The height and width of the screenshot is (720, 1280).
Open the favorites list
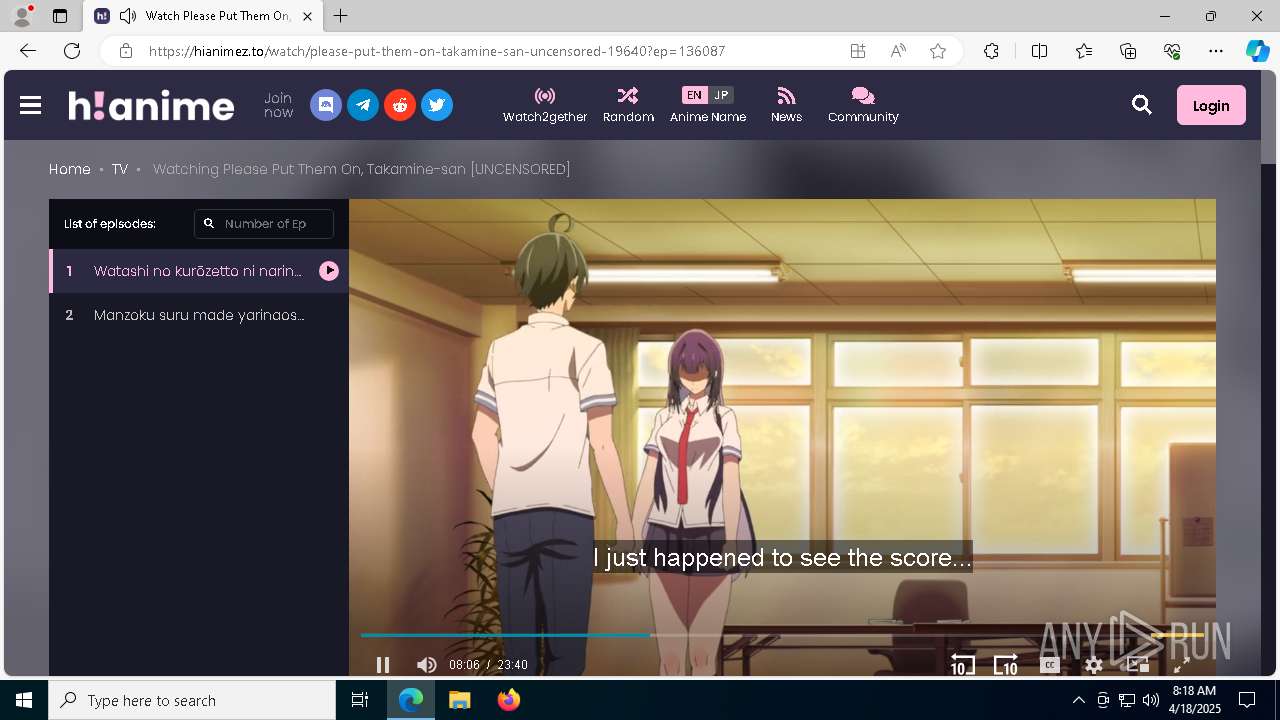pos(1084,51)
